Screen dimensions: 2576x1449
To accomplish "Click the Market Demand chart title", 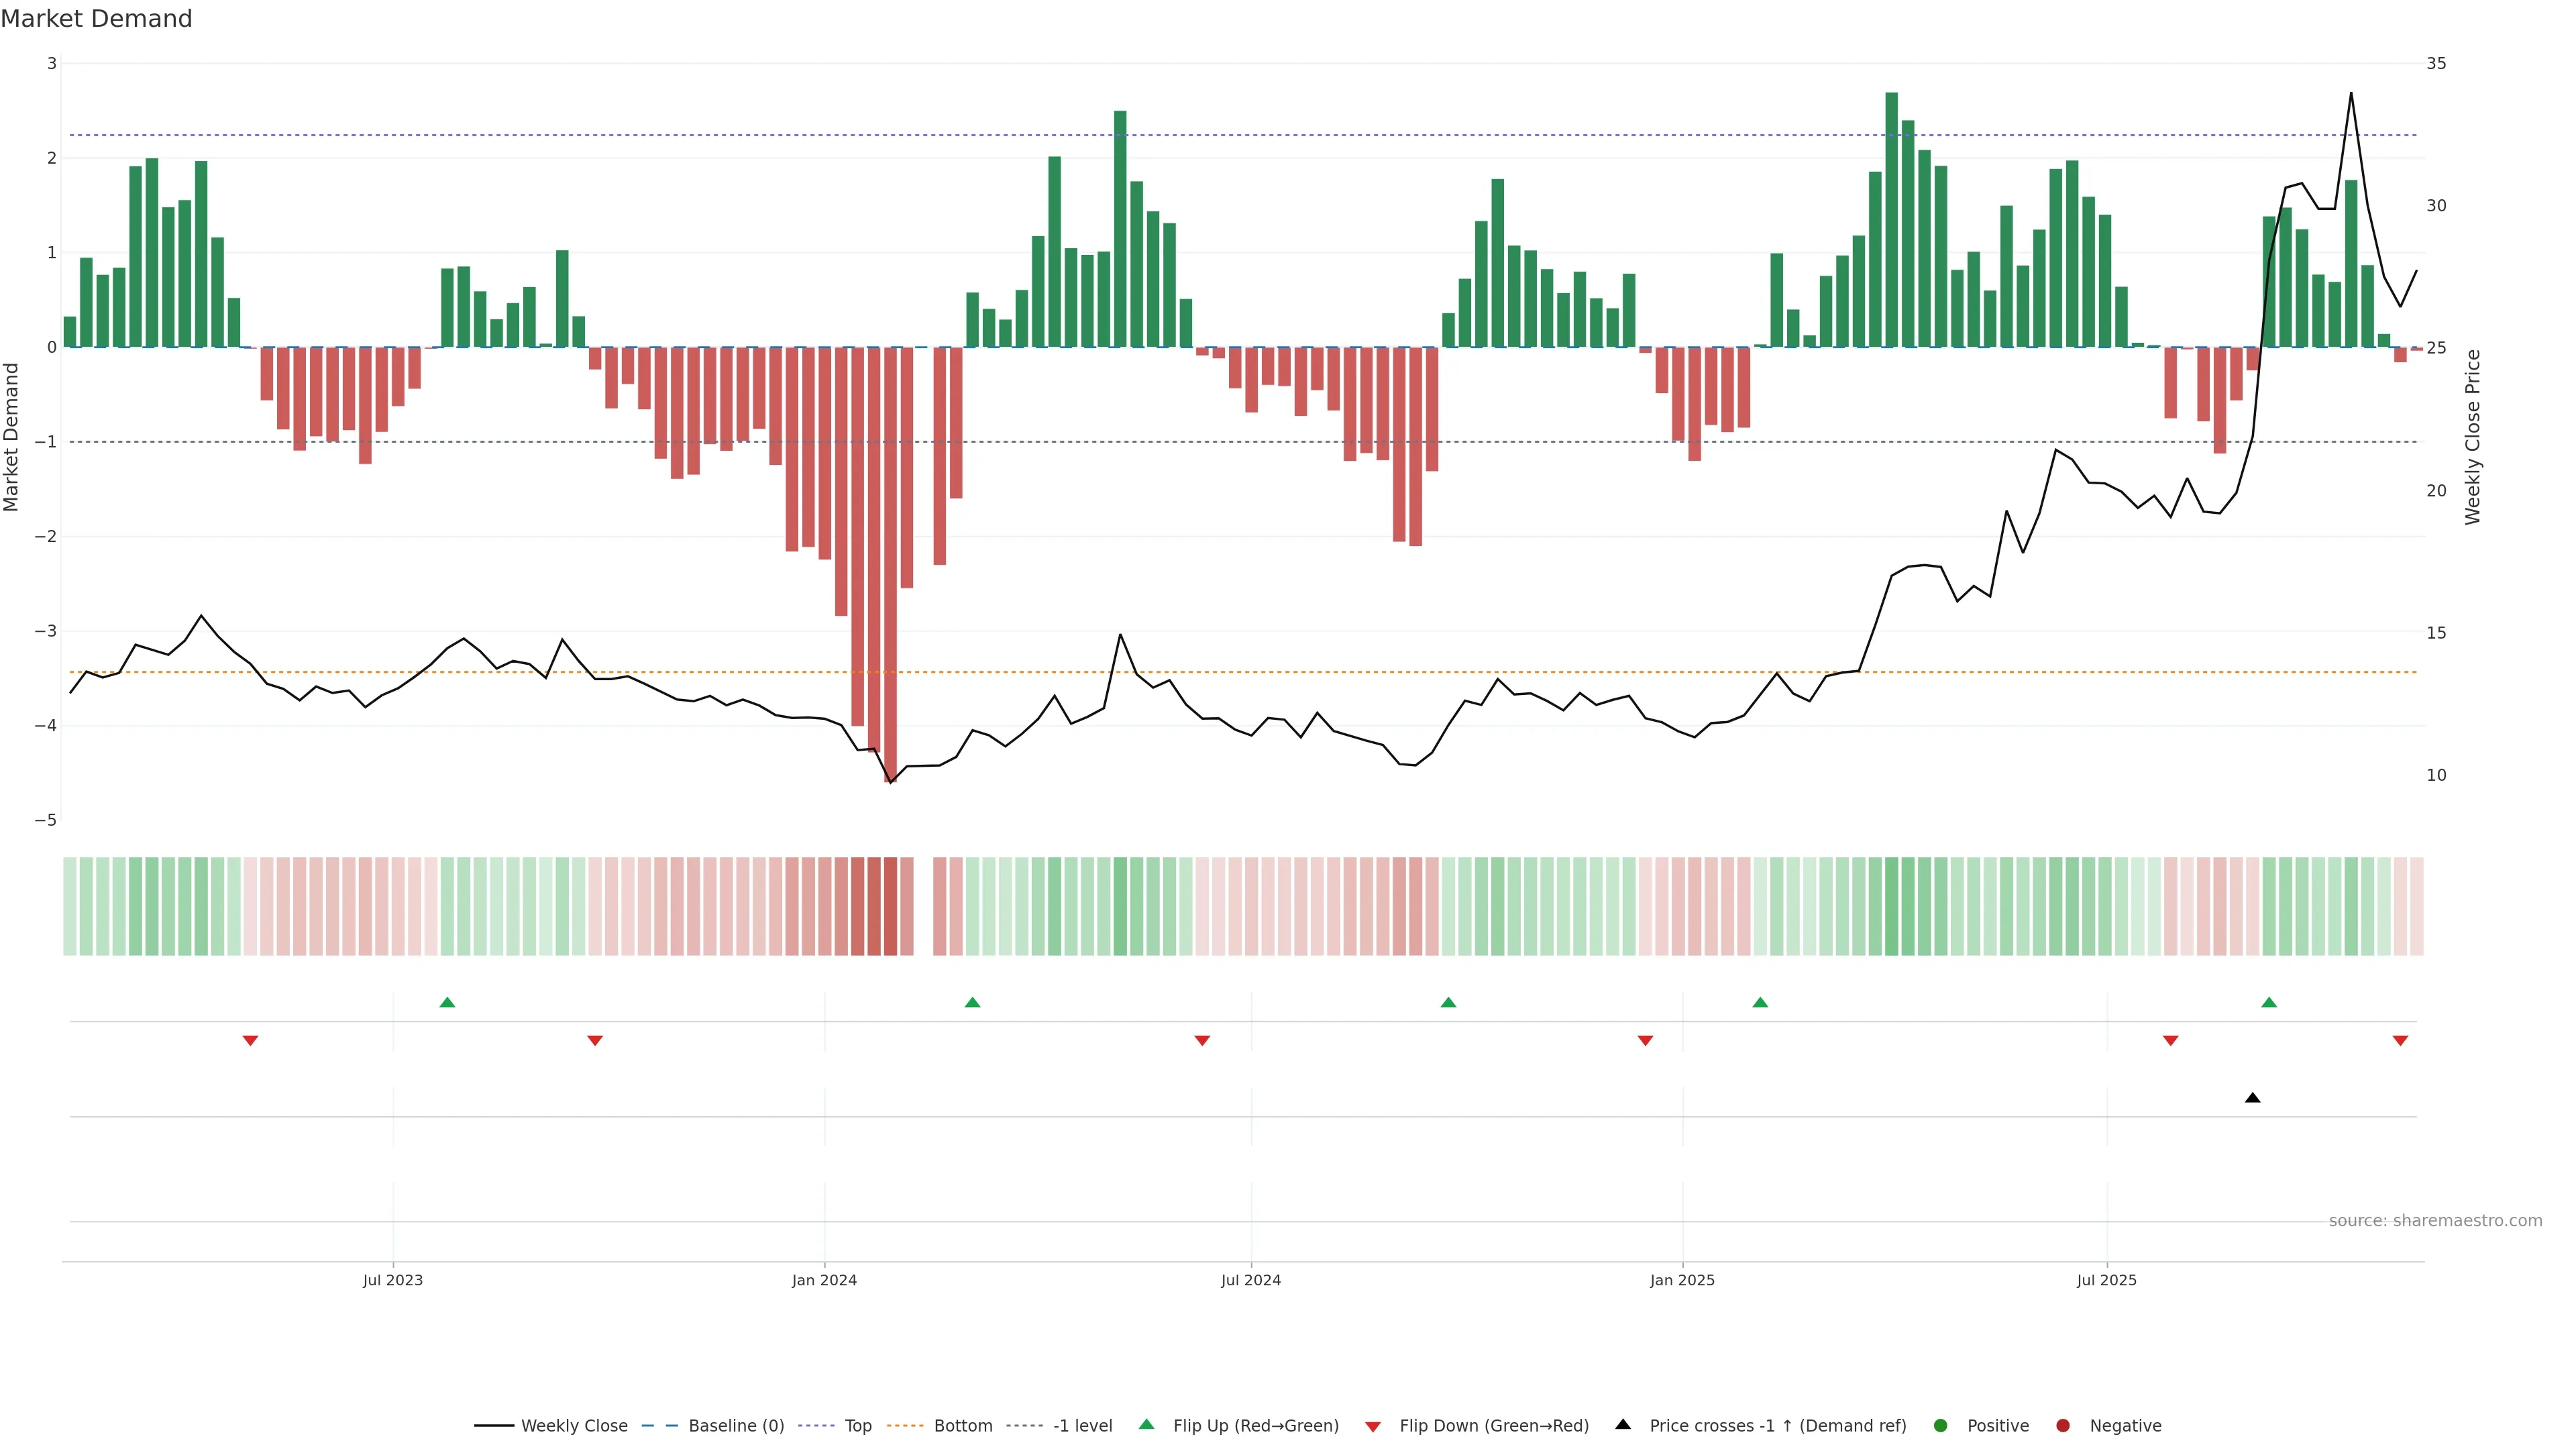I will [97, 19].
